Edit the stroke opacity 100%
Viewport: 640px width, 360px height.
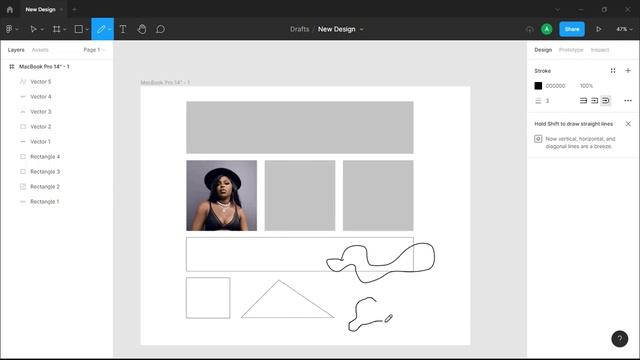click(586, 86)
